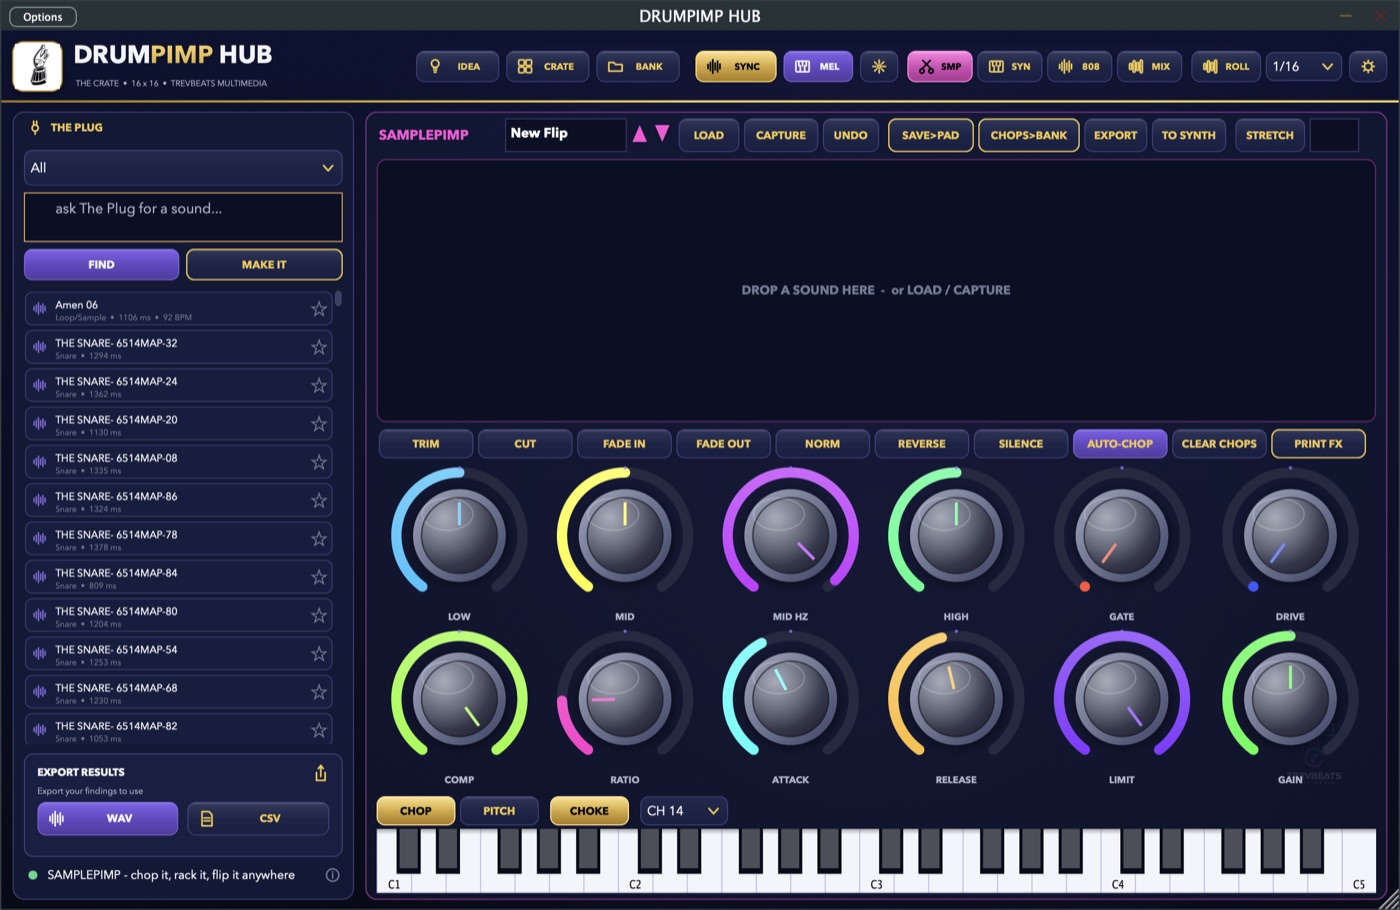Open the 1/16 roll rate dropdown

point(1304,67)
